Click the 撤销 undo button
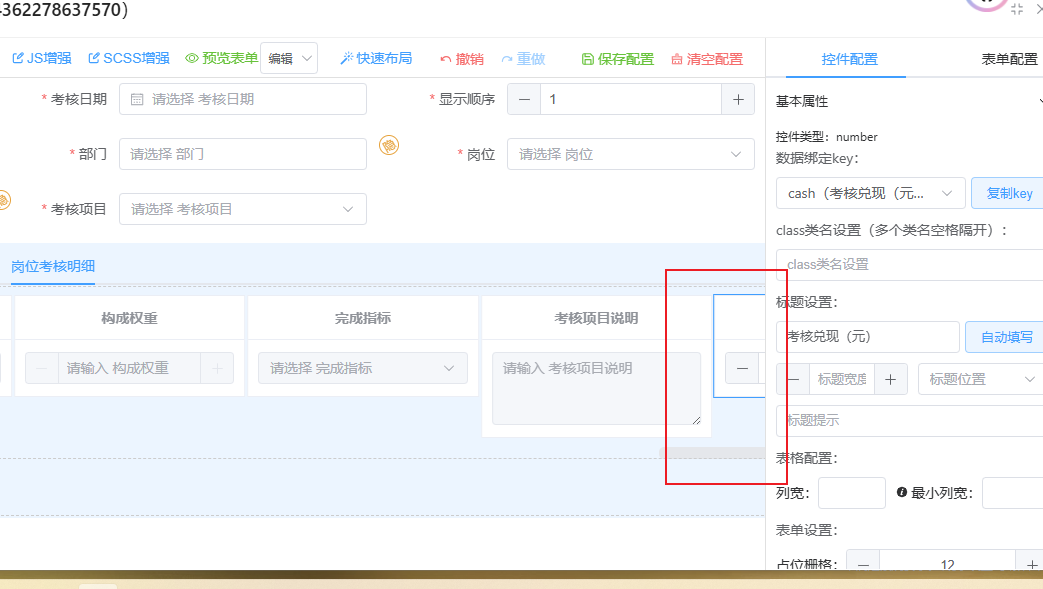The width and height of the screenshot is (1043, 589). pyautogui.click(x=461, y=59)
